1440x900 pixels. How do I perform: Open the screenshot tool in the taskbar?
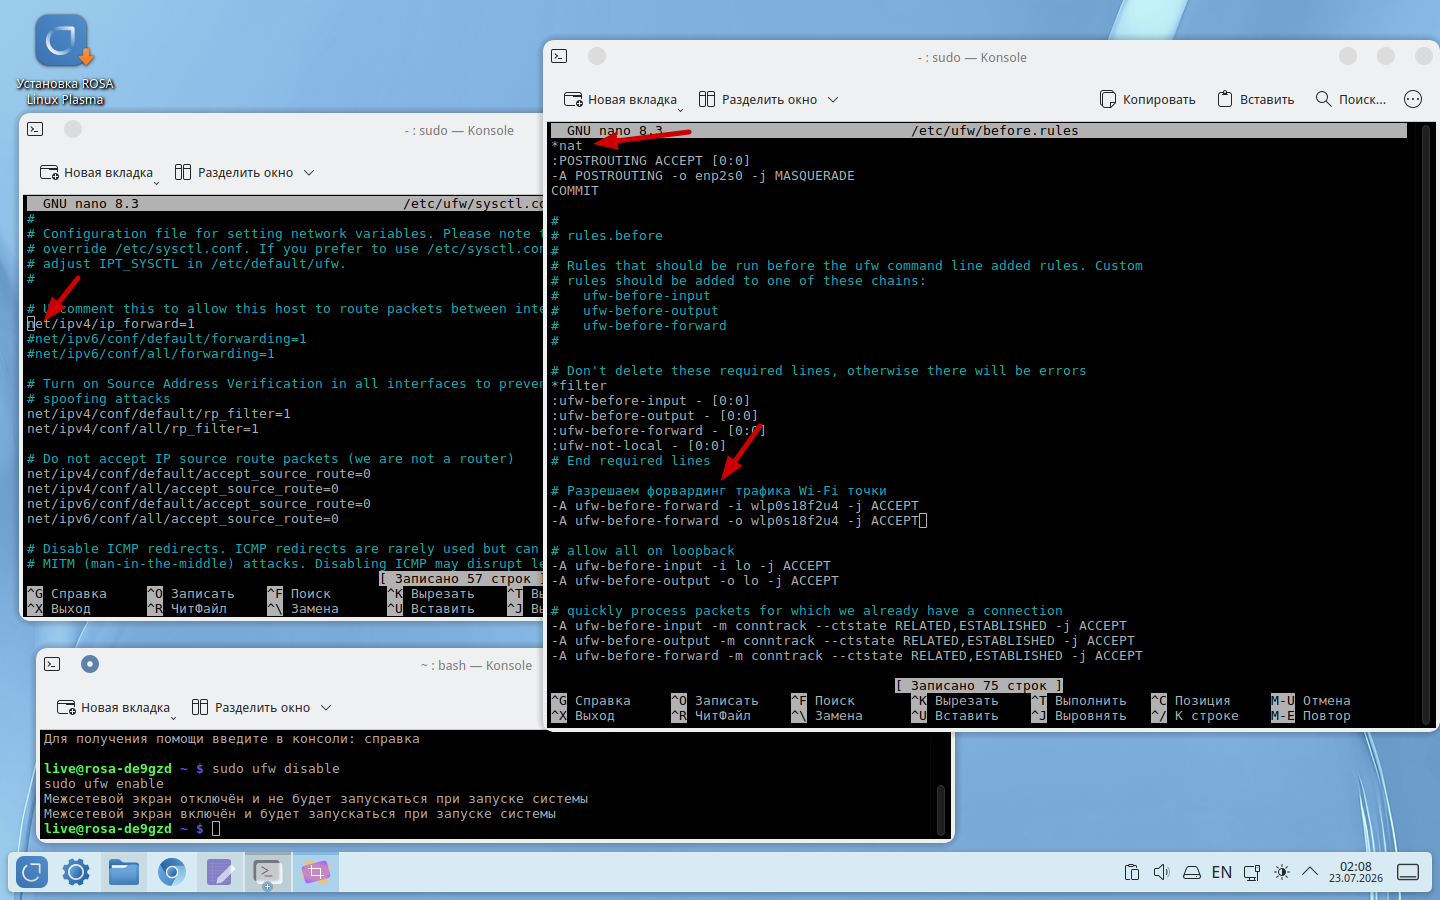click(315, 872)
